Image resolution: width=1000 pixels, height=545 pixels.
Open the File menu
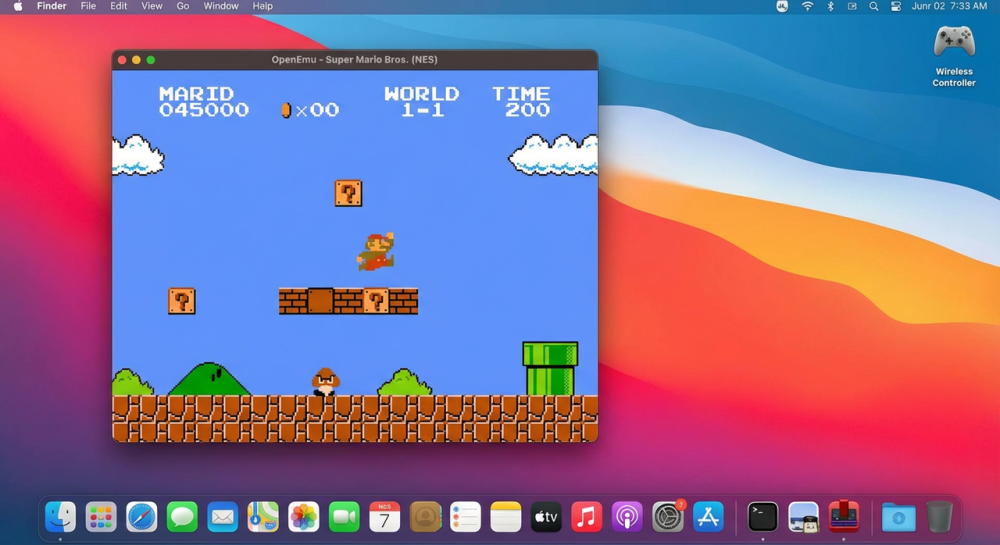coord(88,6)
